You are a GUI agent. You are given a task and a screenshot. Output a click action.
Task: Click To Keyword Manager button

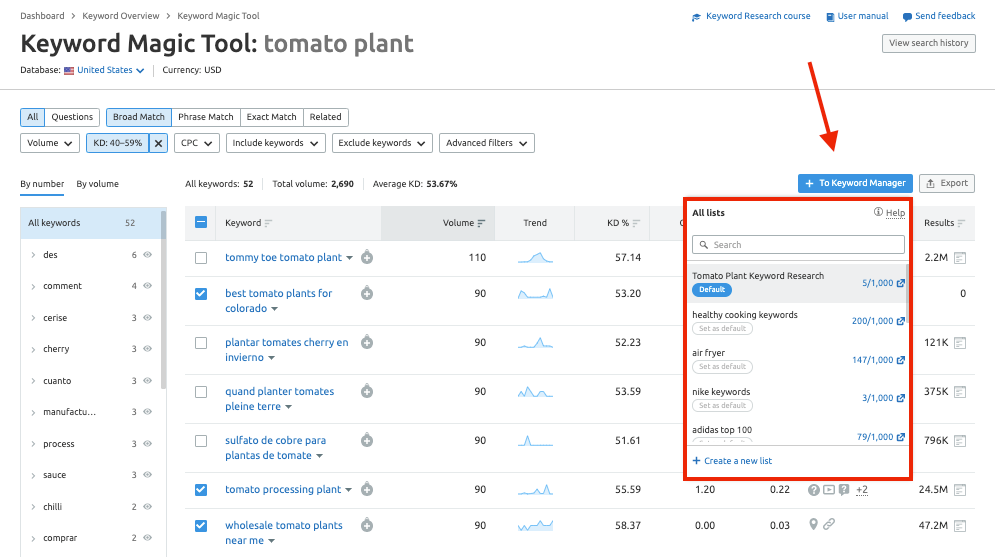(x=855, y=183)
